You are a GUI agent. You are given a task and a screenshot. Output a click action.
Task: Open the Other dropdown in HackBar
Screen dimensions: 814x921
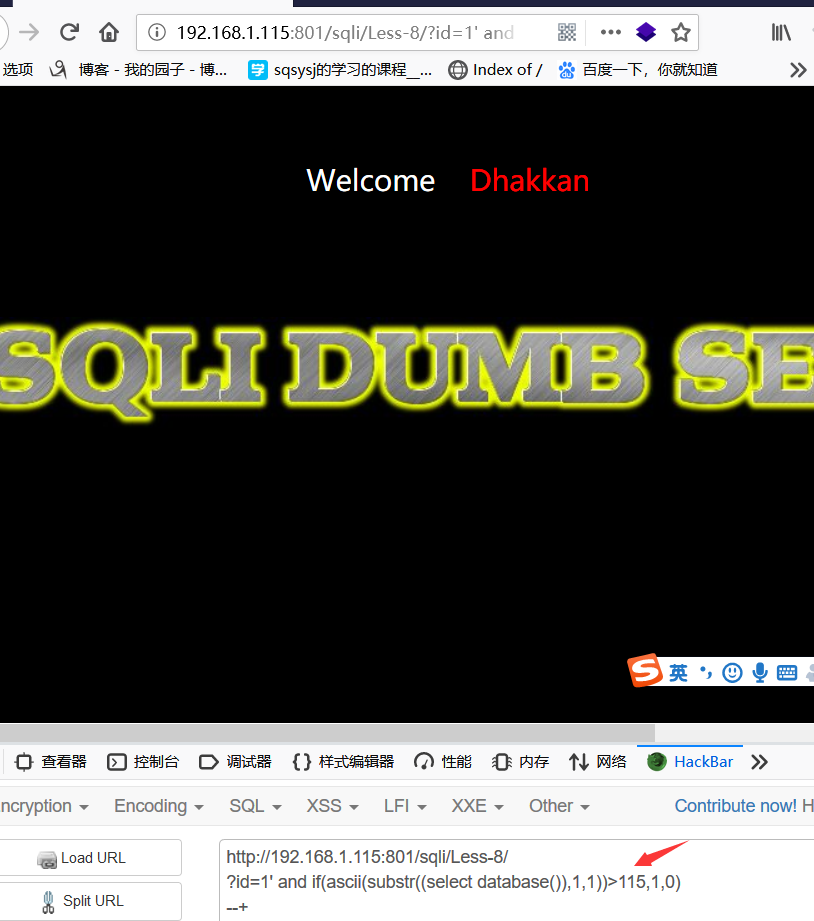coord(559,806)
